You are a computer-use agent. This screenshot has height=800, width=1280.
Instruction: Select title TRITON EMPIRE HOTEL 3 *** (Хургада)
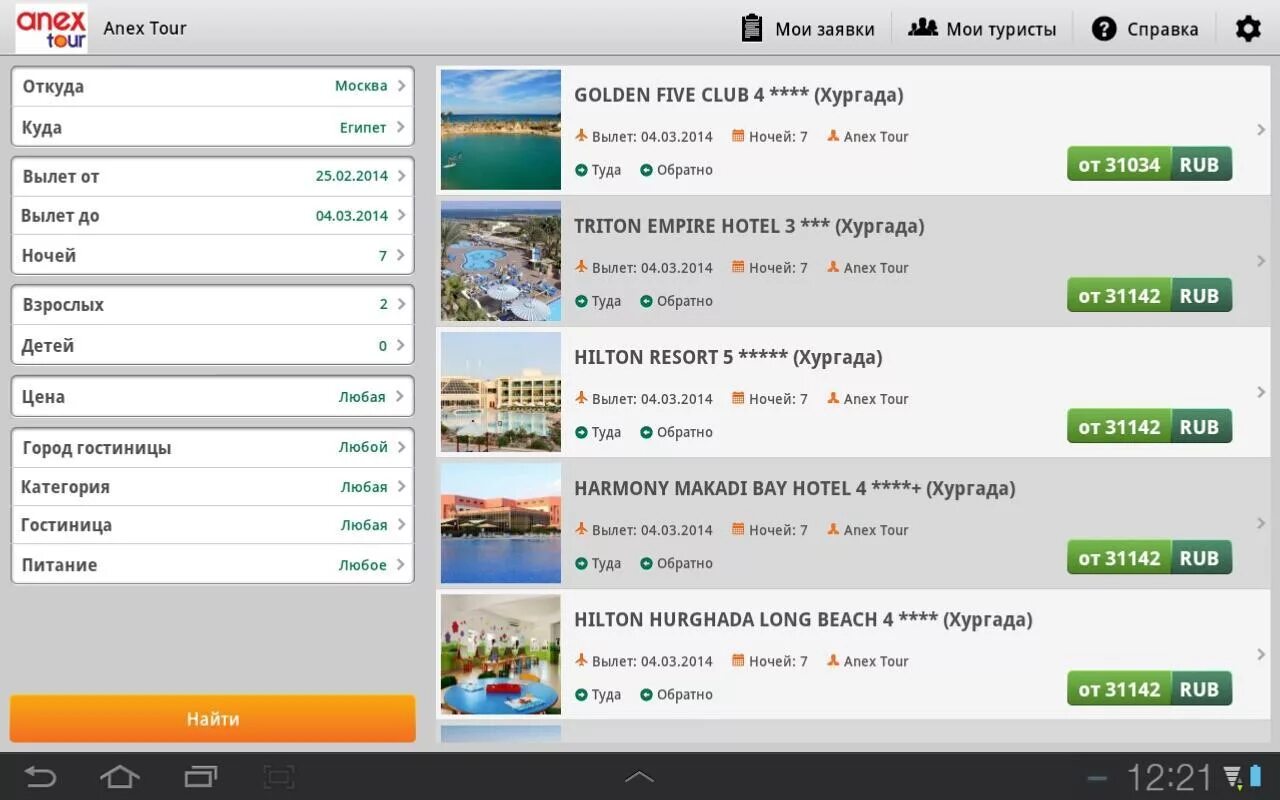point(749,226)
